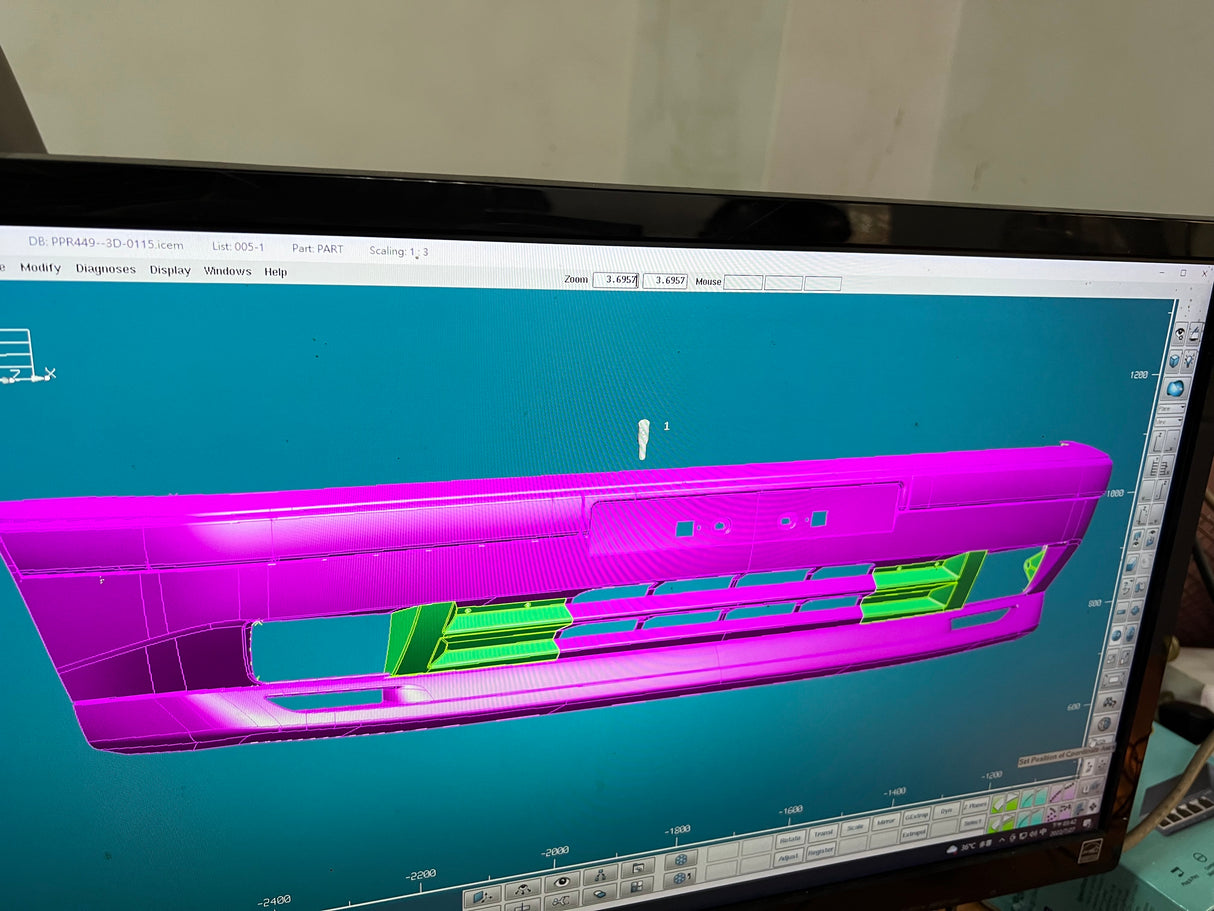The width and height of the screenshot is (1214, 911).
Task: Open the Display menu
Action: 170,270
